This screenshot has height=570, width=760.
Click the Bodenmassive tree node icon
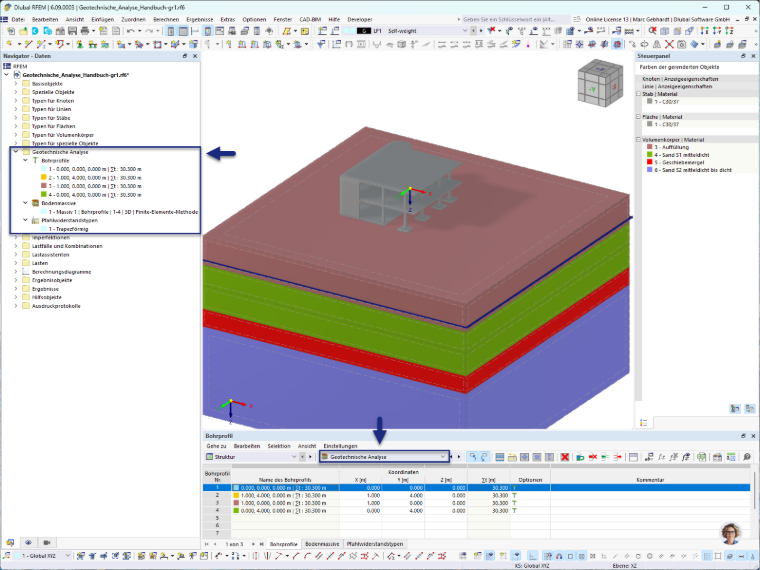click(x=35, y=203)
